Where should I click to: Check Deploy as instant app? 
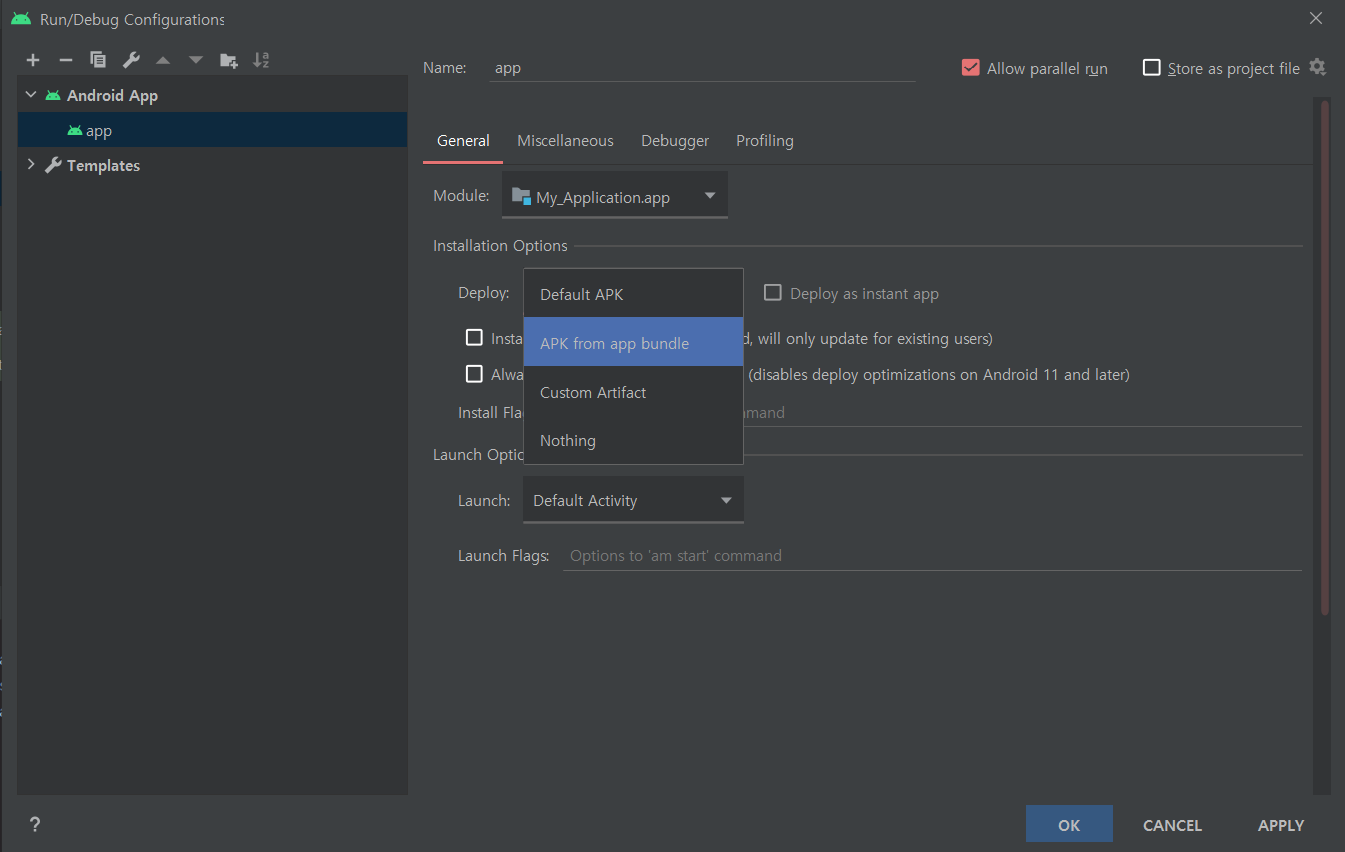tap(772, 293)
